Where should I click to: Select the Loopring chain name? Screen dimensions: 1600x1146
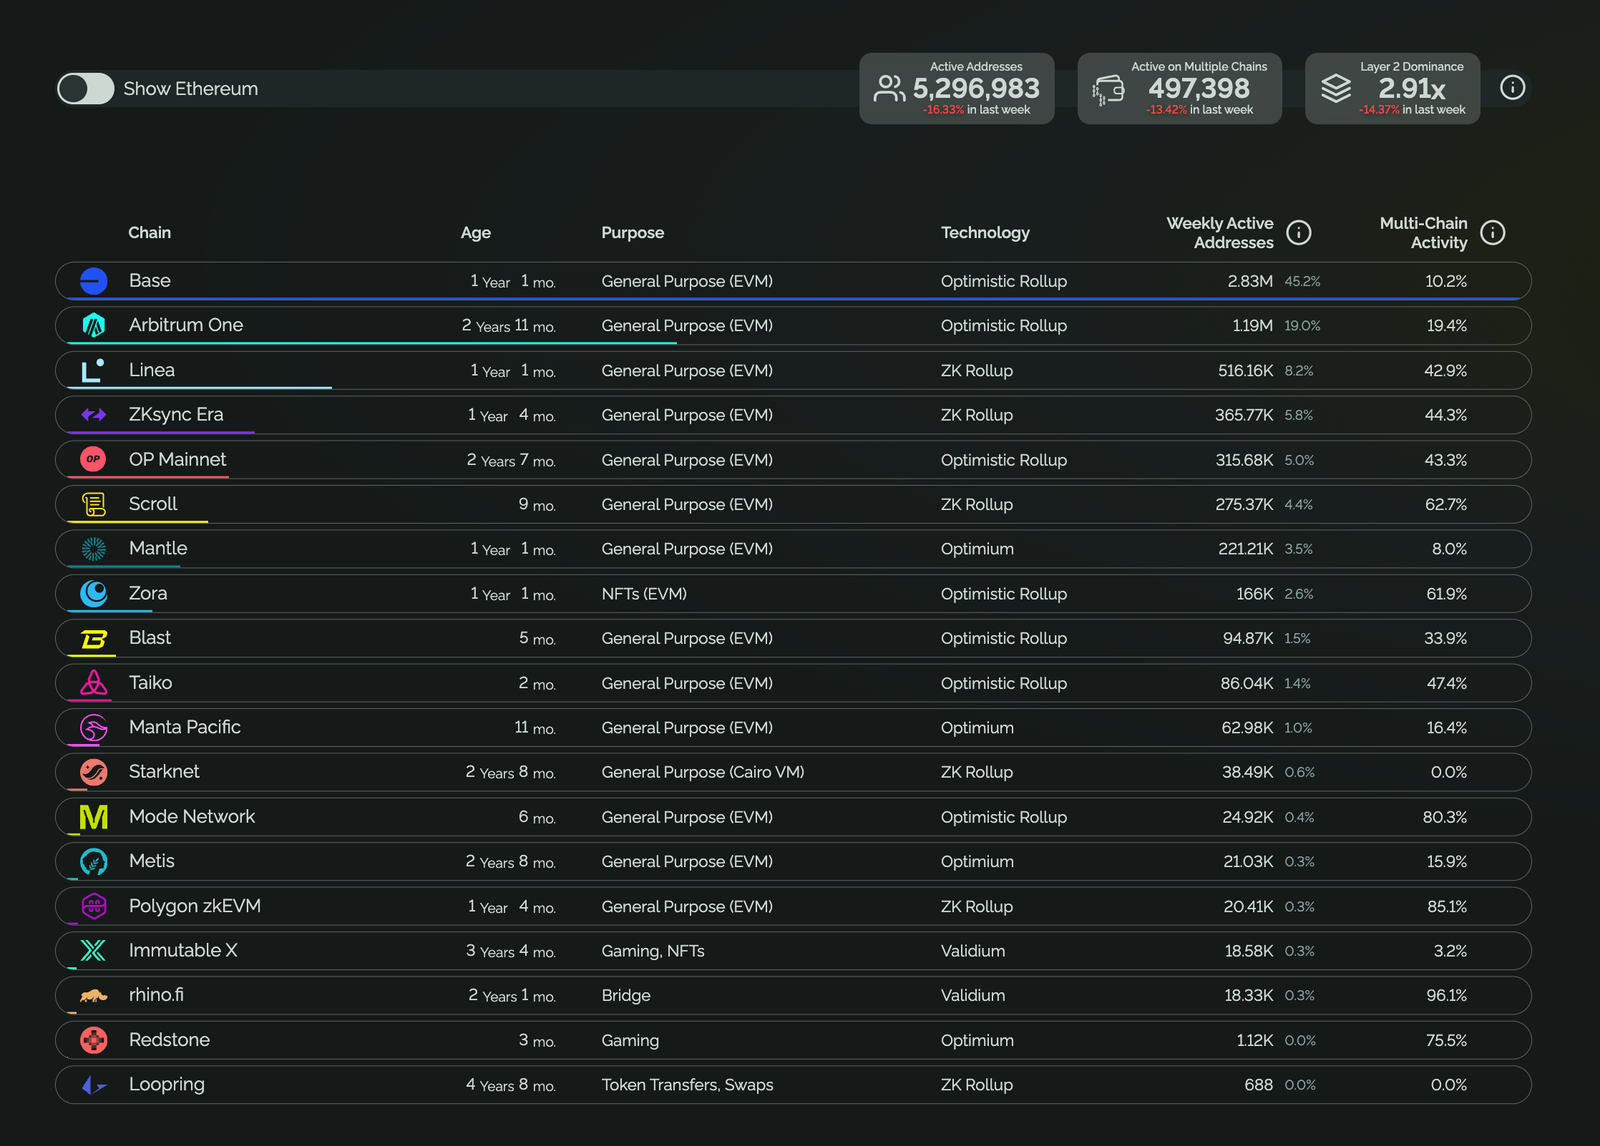(x=167, y=1084)
